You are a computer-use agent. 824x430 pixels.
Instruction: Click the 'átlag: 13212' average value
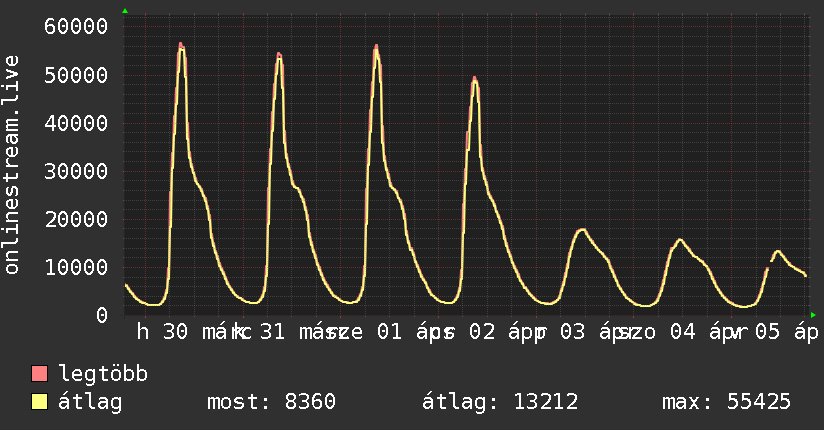tap(500, 402)
